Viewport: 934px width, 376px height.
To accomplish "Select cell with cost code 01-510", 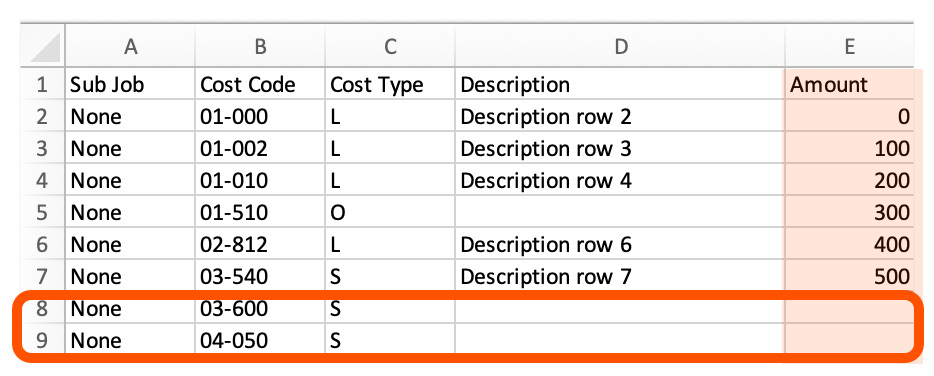I will (260, 213).
